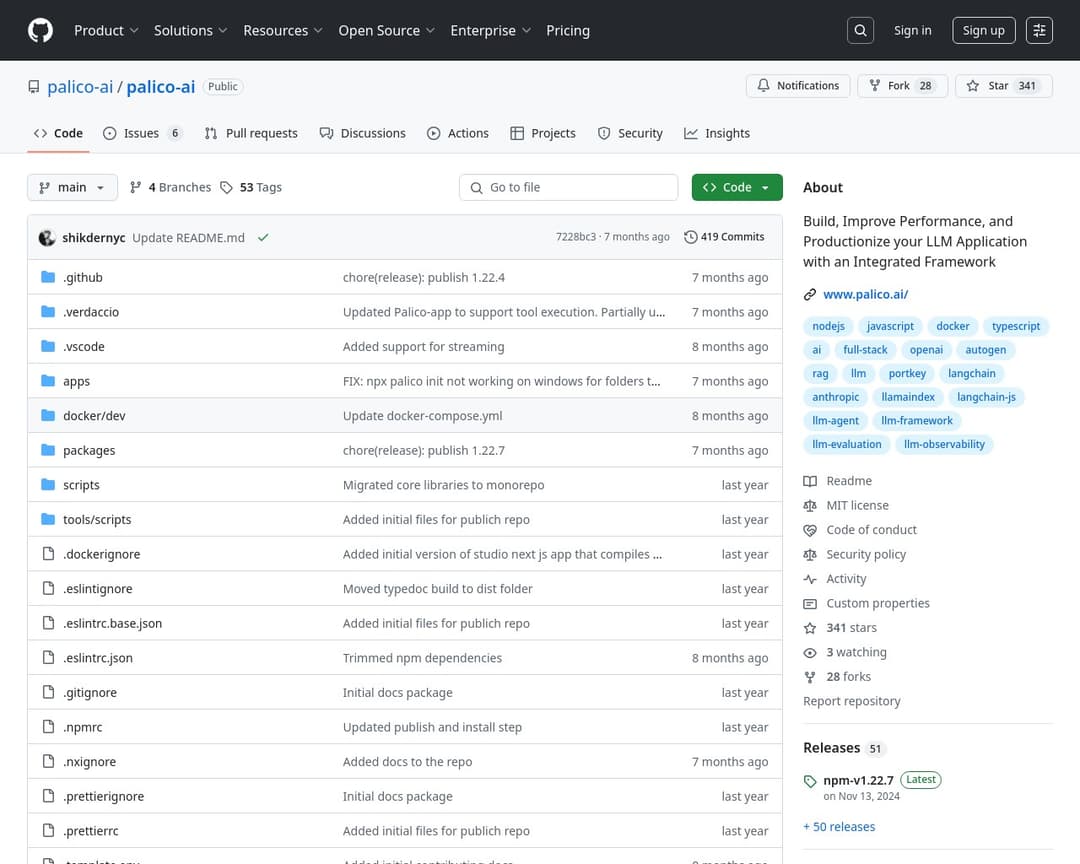Viewport: 1080px width, 864px height.
Task: Click the scripts folder icon
Action: click(48, 484)
